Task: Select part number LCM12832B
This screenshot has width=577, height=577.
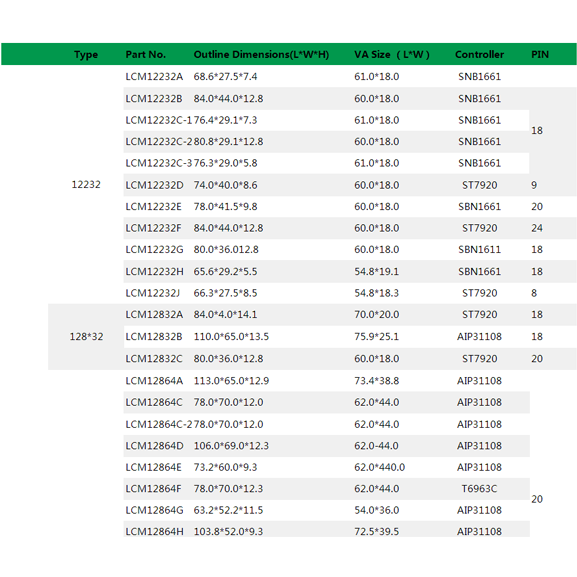Action: coord(154,337)
